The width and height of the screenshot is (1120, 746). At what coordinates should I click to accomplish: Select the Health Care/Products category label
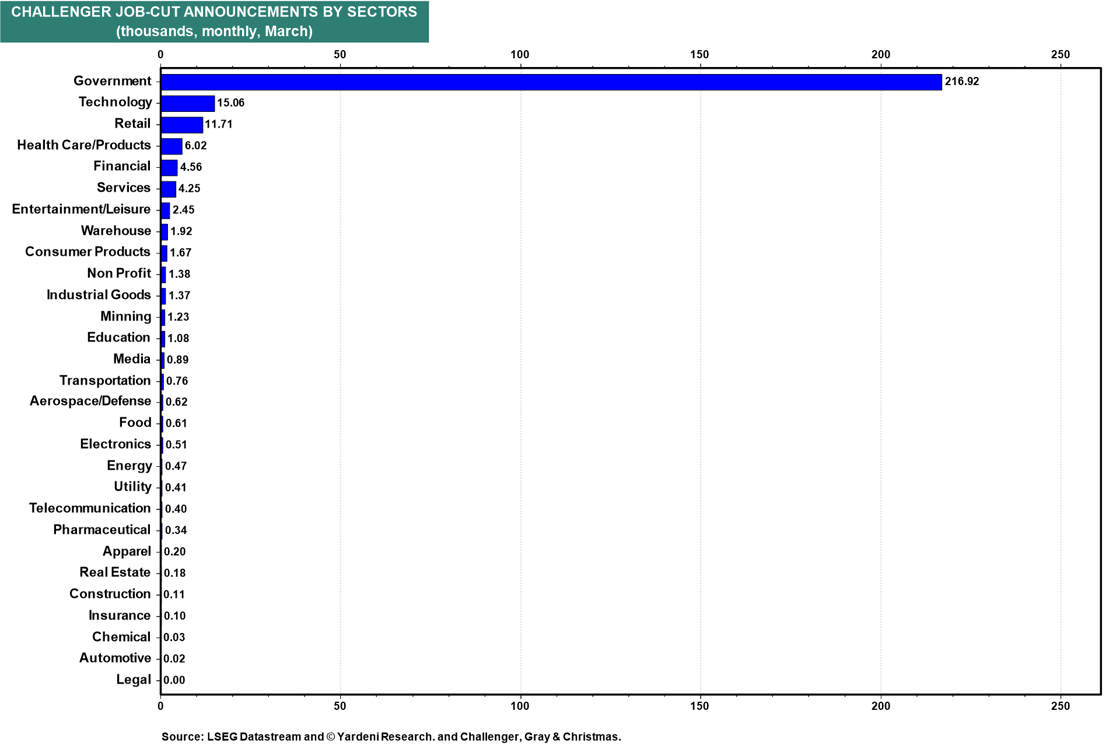[x=84, y=145]
